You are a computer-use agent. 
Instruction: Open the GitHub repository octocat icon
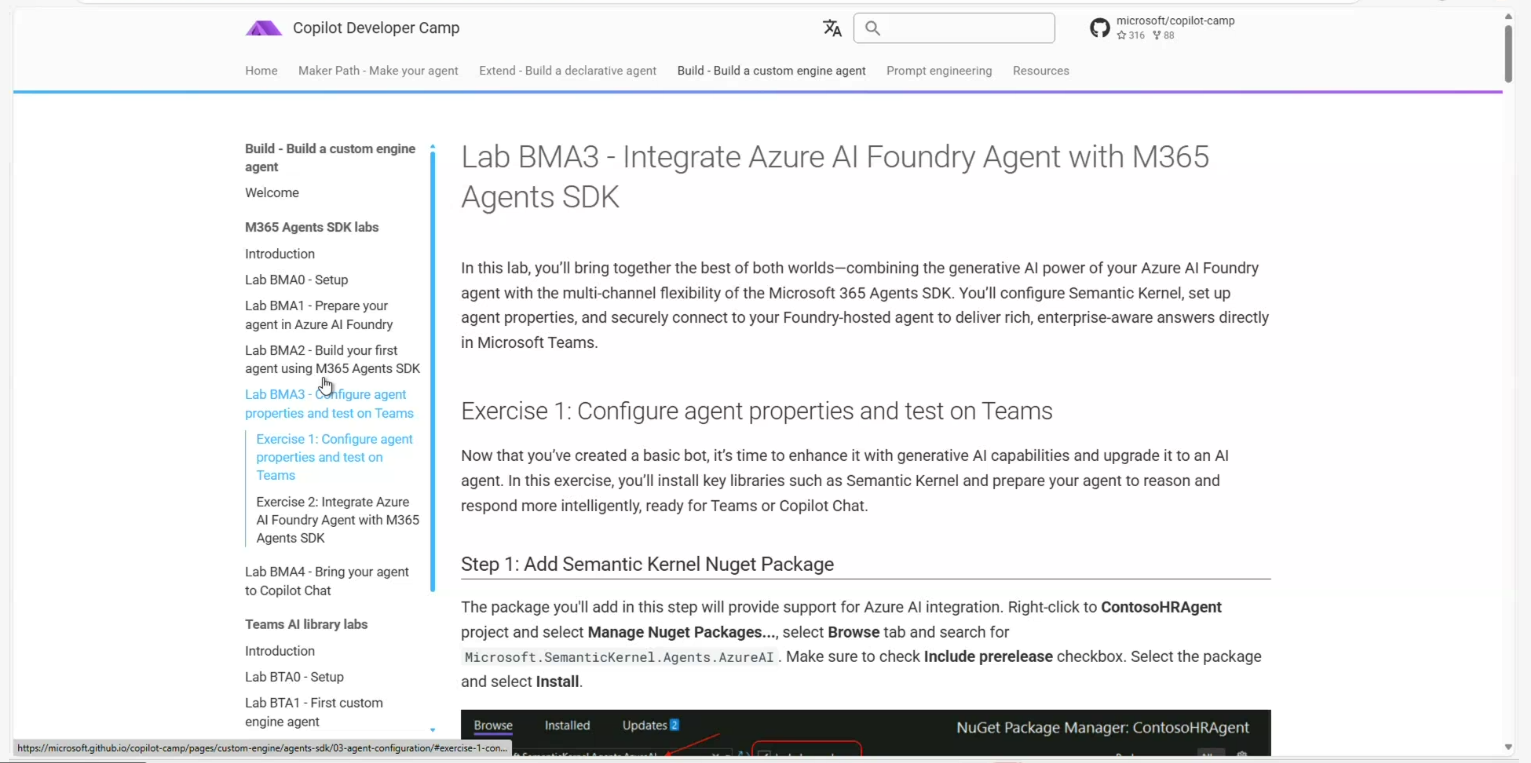(1100, 28)
